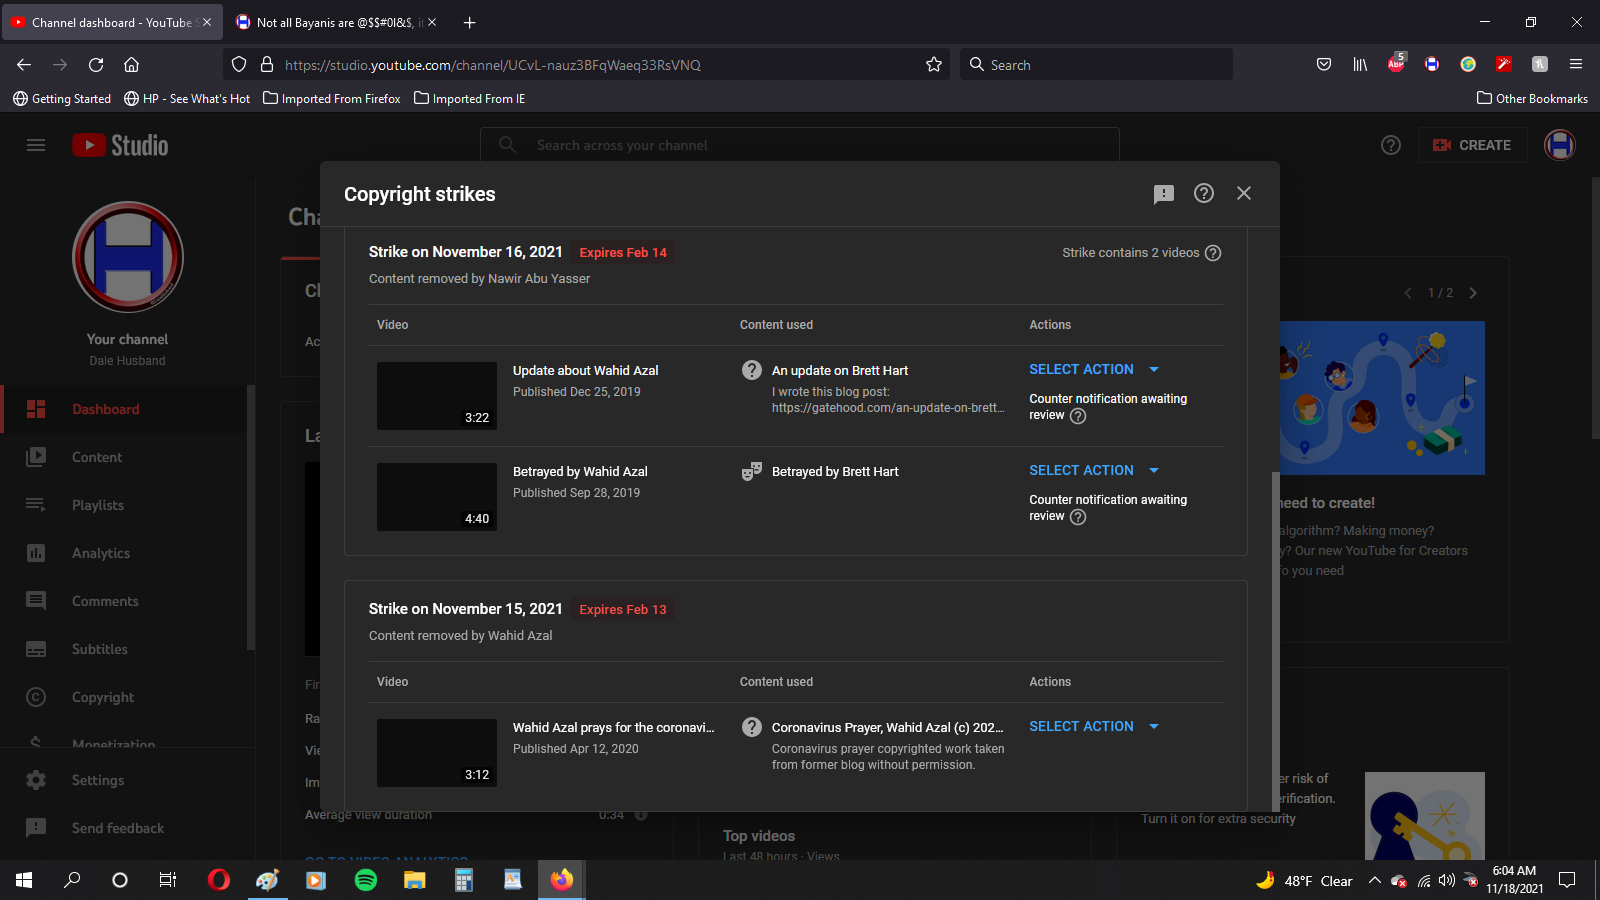Click help icon after first 'Counter notification awaiting review'

(x=1078, y=416)
